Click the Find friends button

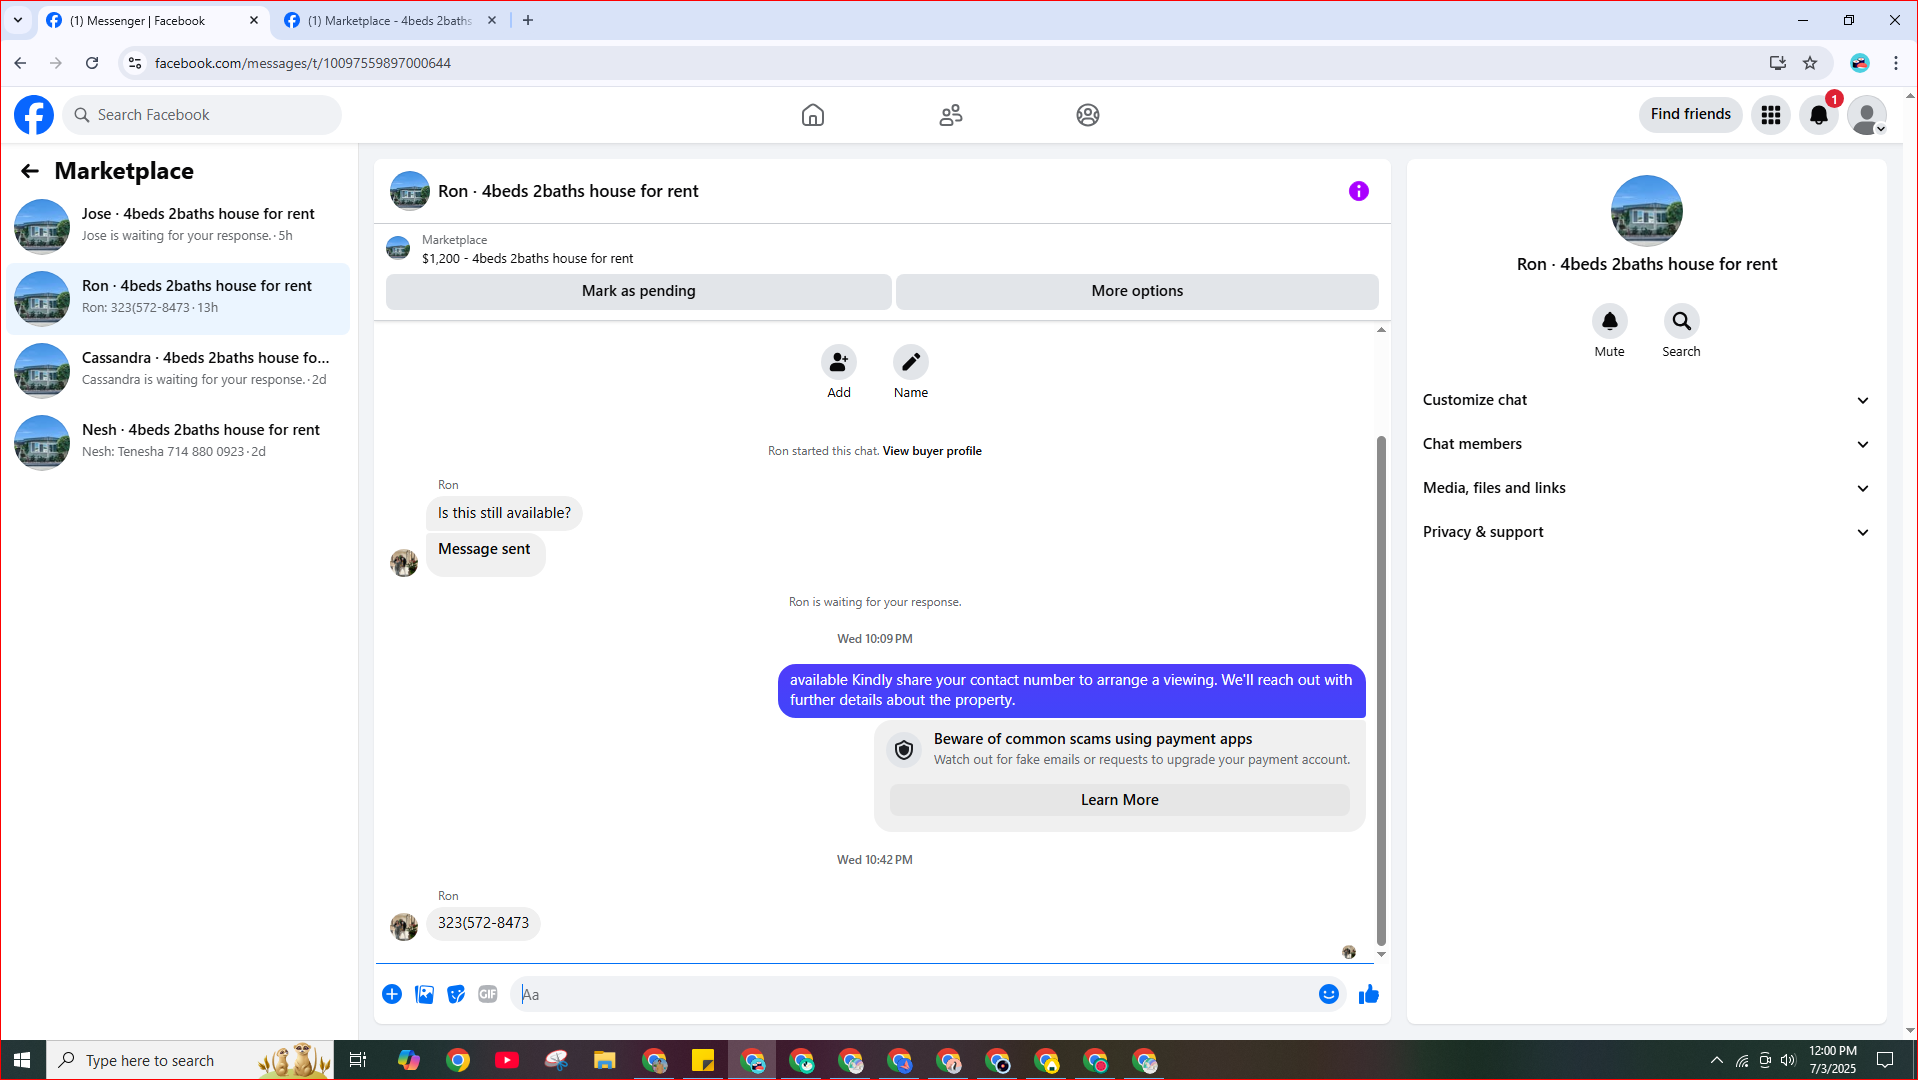click(1690, 115)
